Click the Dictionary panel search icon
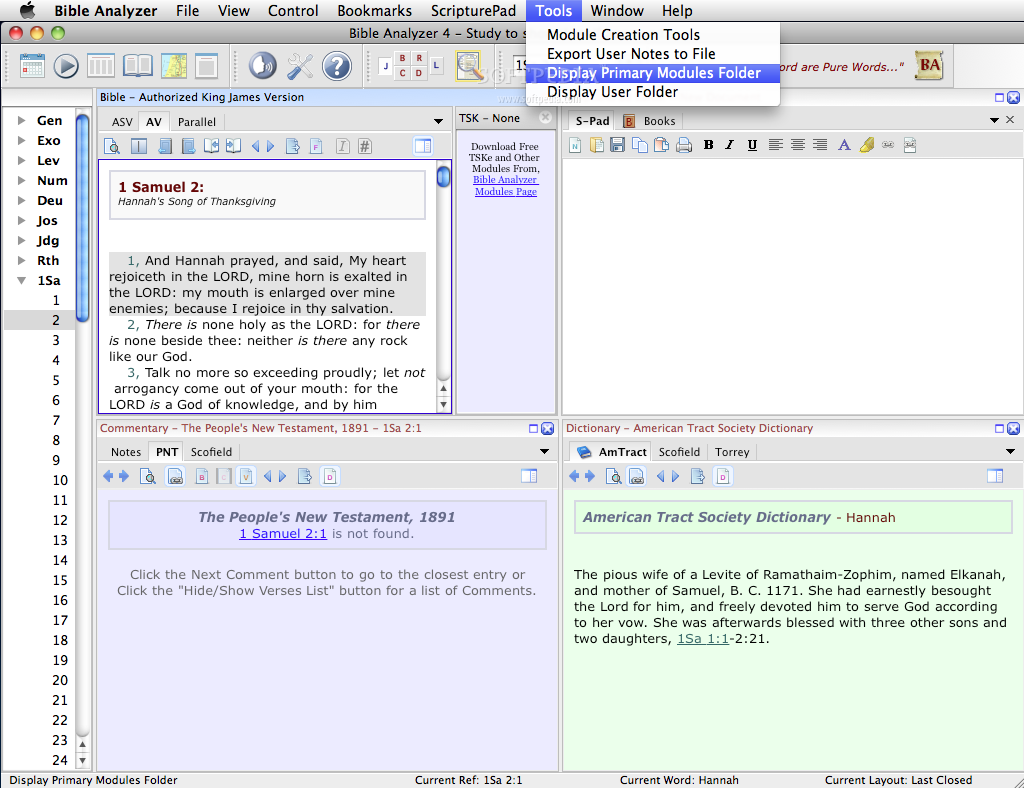Image resolution: width=1024 pixels, height=788 pixels. [613, 476]
